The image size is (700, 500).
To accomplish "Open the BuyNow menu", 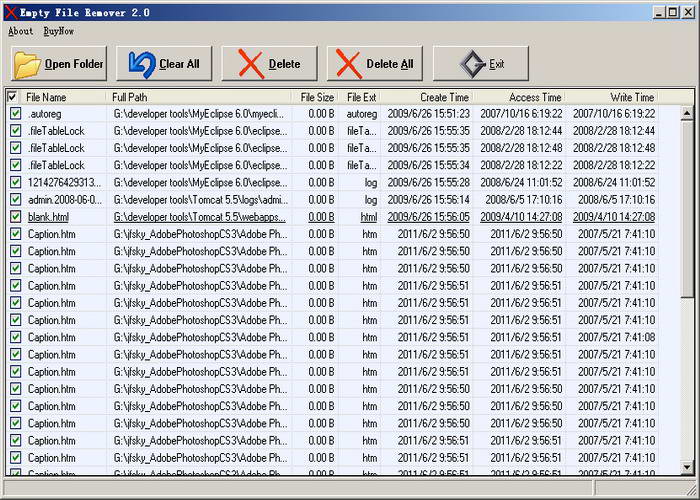I will click(58, 31).
